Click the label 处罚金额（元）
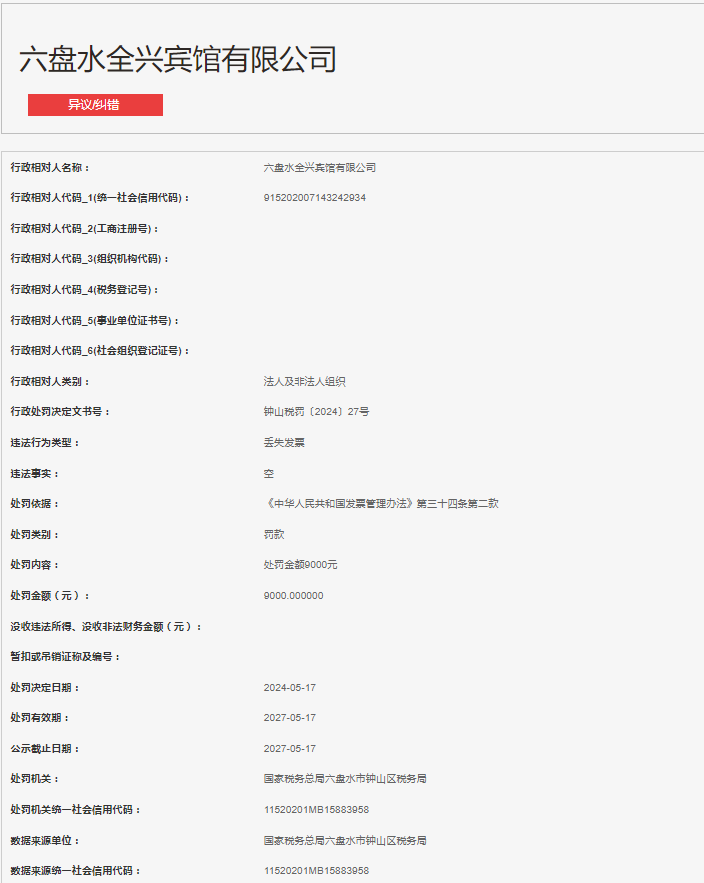 tap(50, 596)
